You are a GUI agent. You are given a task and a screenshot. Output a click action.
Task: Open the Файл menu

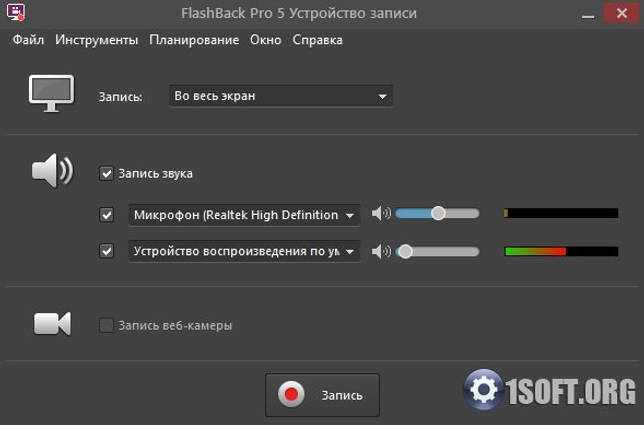28,40
